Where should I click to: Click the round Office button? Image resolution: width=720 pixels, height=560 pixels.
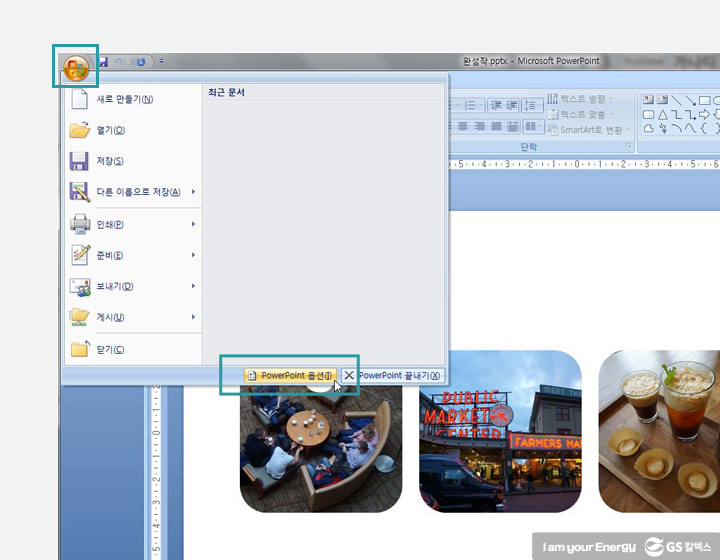77,68
